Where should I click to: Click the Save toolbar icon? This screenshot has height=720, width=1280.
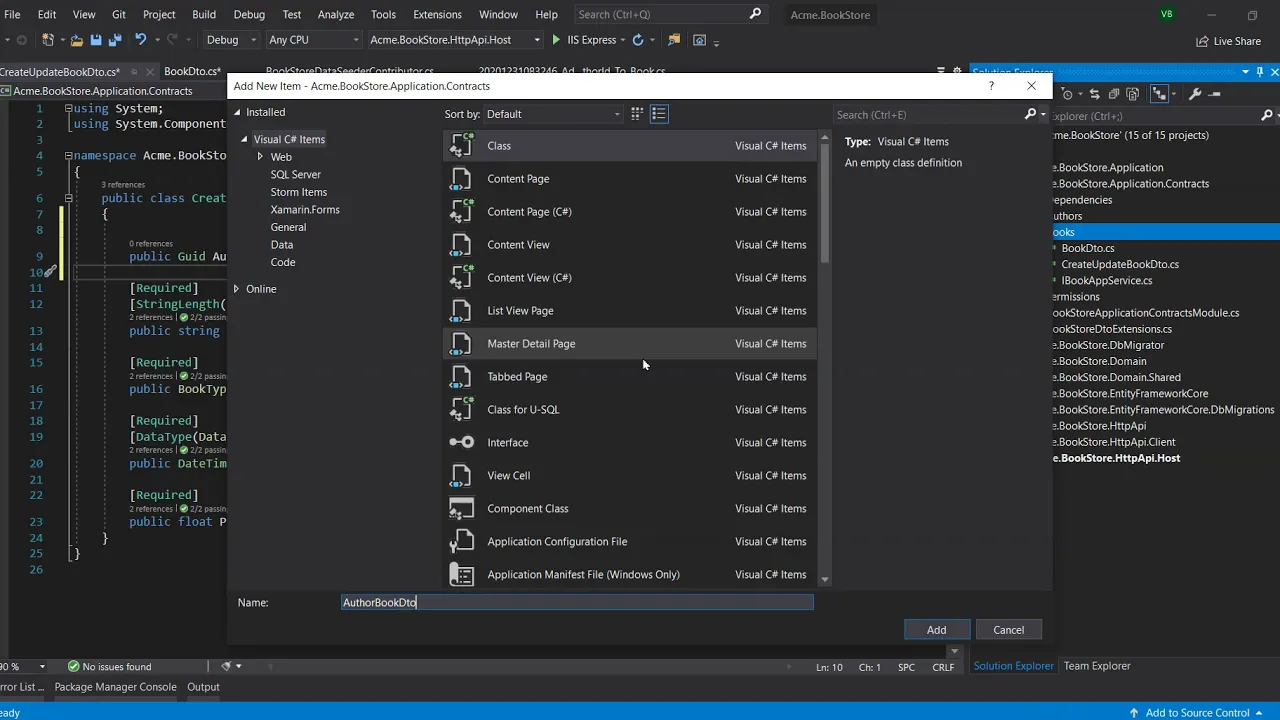pos(96,40)
